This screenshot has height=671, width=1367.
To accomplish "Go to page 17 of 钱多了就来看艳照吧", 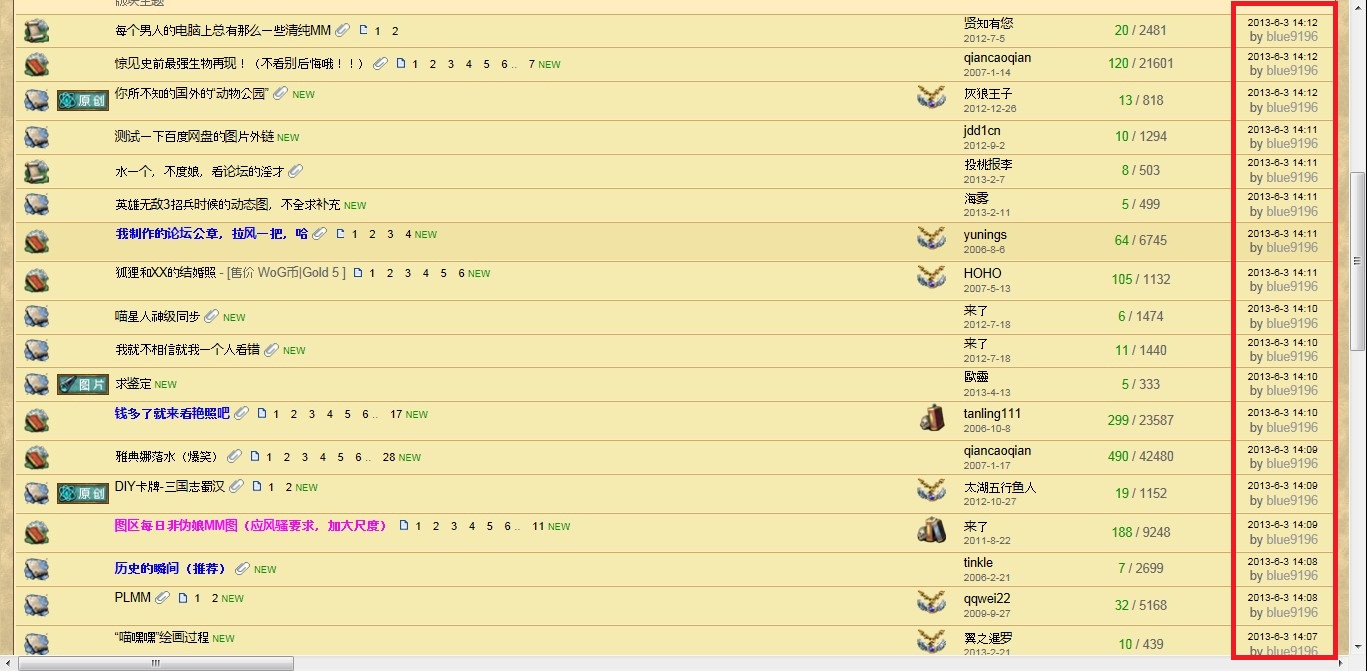I will [396, 414].
